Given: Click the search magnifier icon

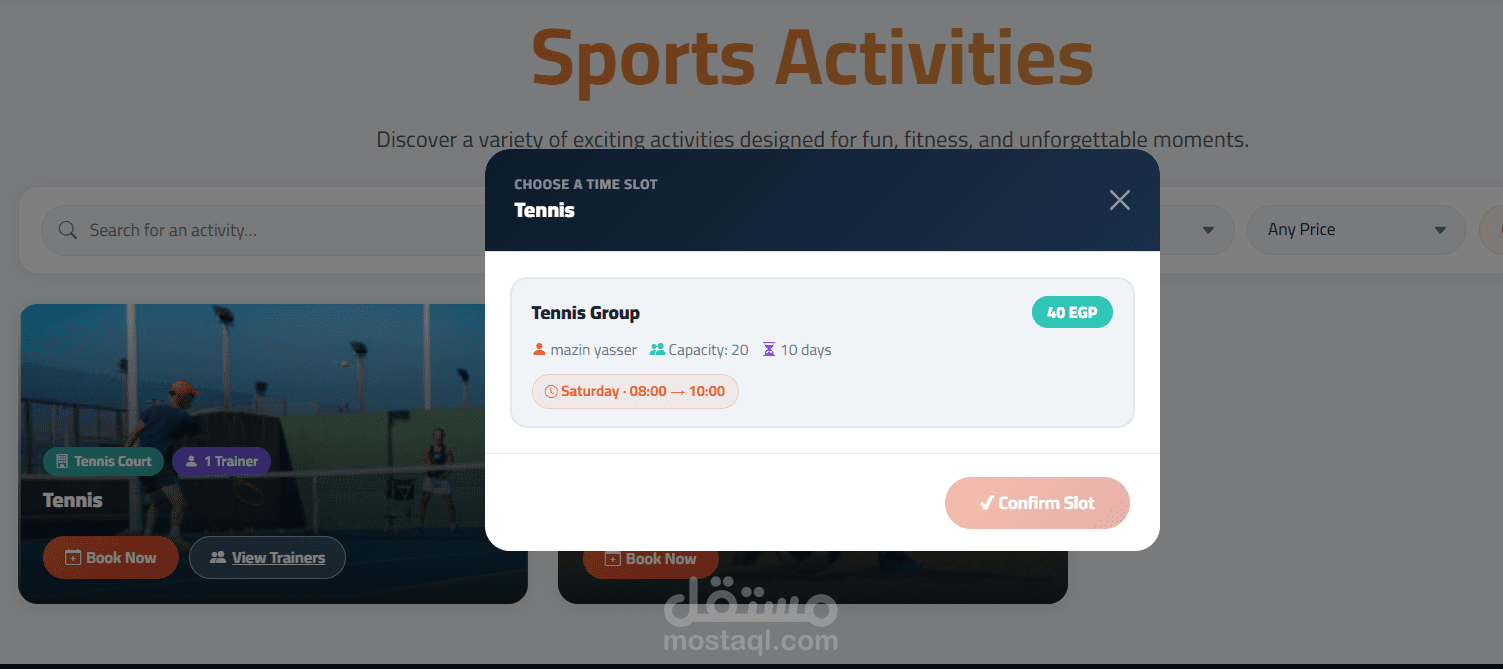Looking at the screenshot, I should (68, 230).
